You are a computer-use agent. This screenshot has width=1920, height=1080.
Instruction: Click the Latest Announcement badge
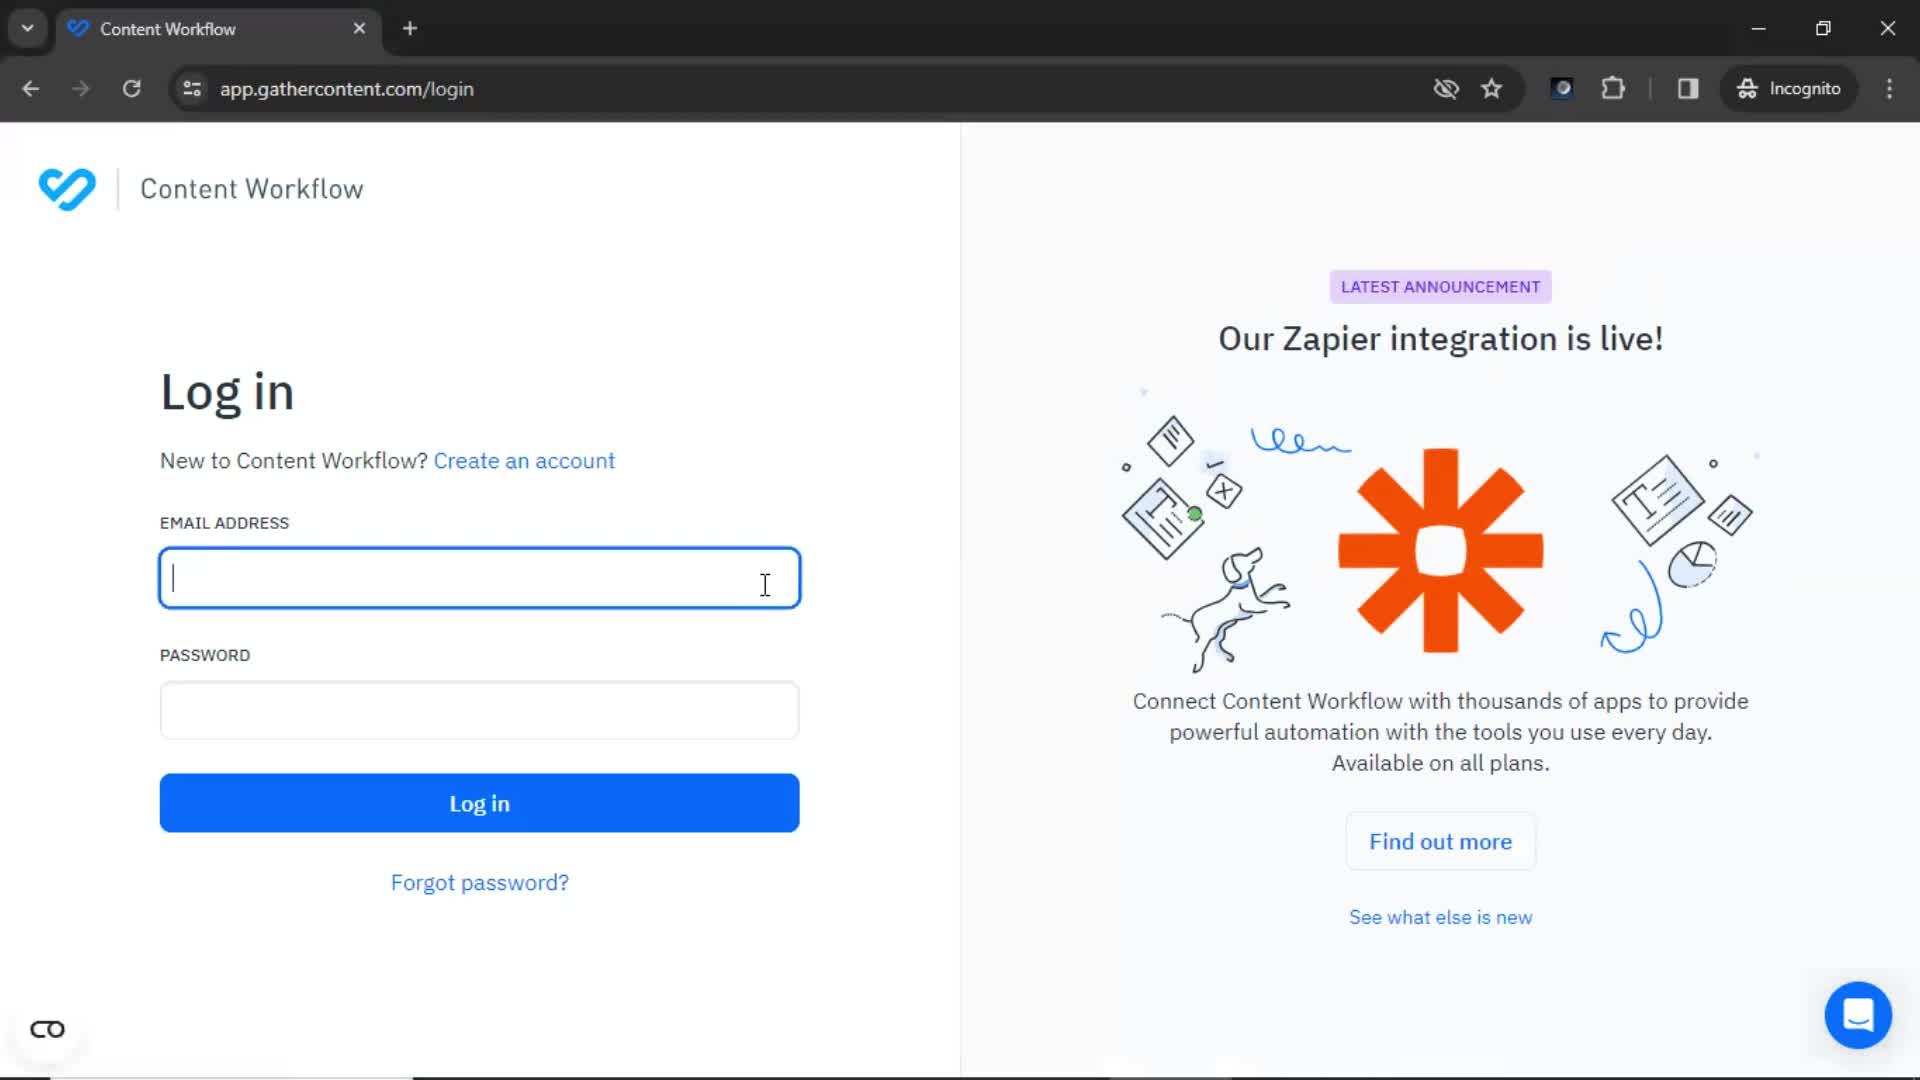click(x=1440, y=287)
